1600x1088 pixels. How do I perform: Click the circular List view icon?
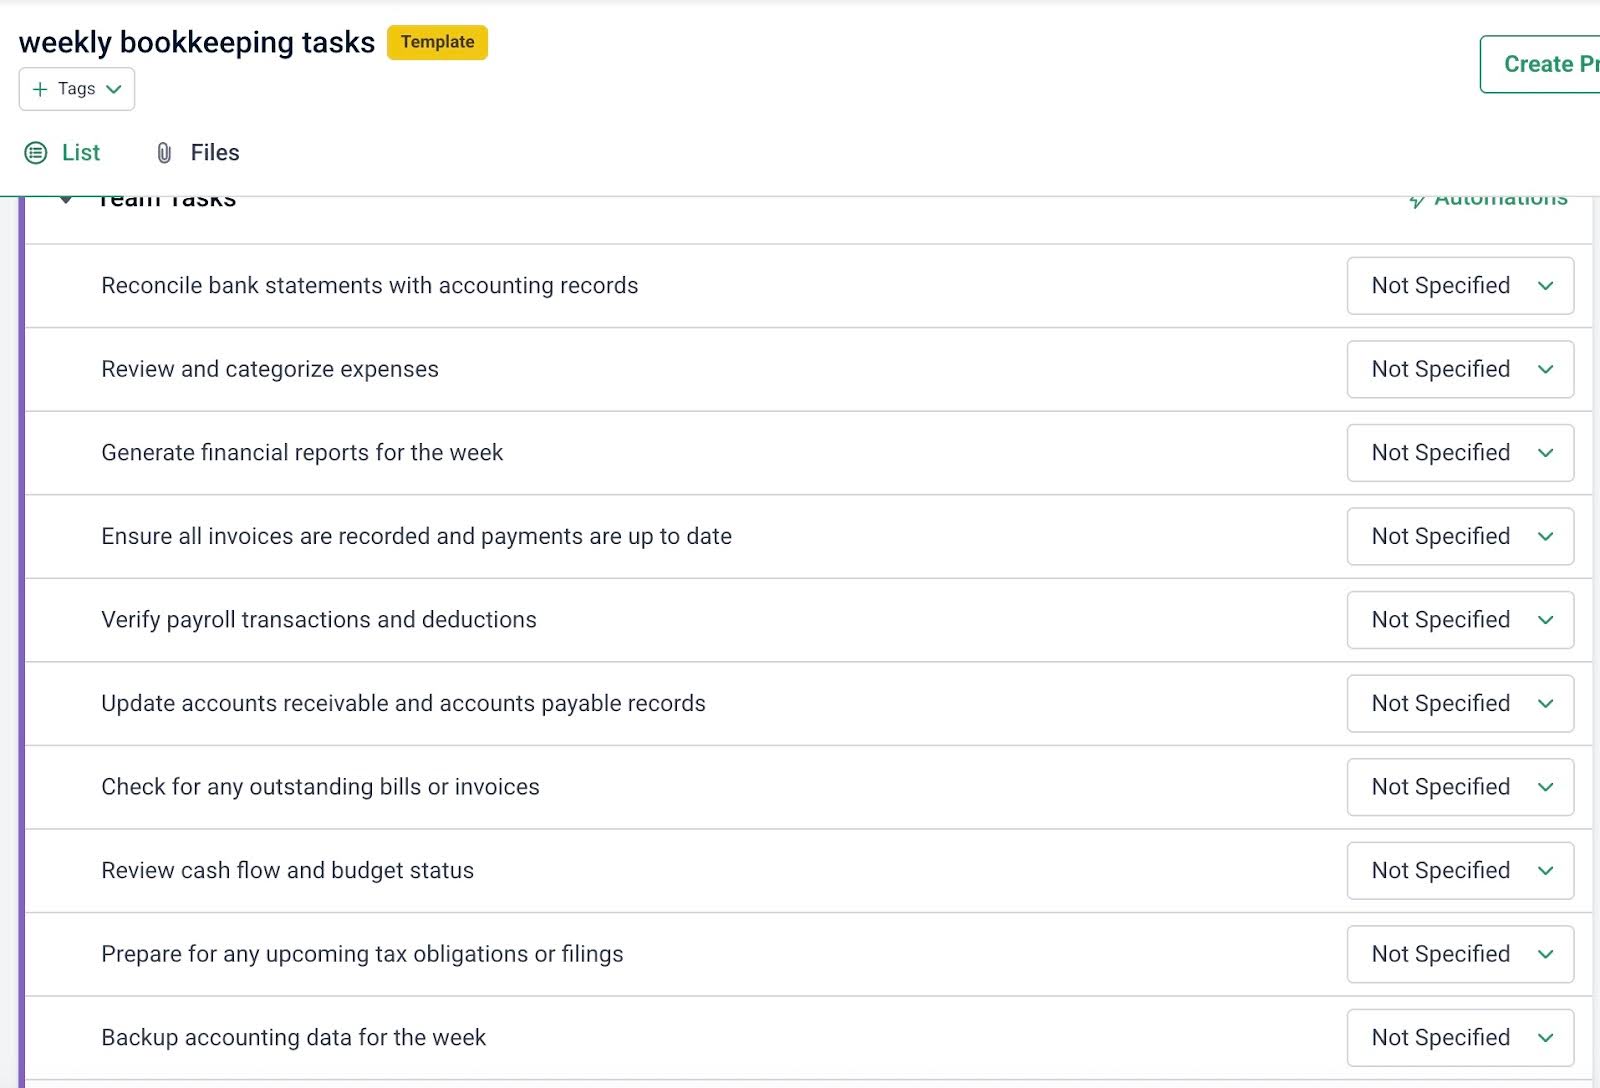pos(37,152)
